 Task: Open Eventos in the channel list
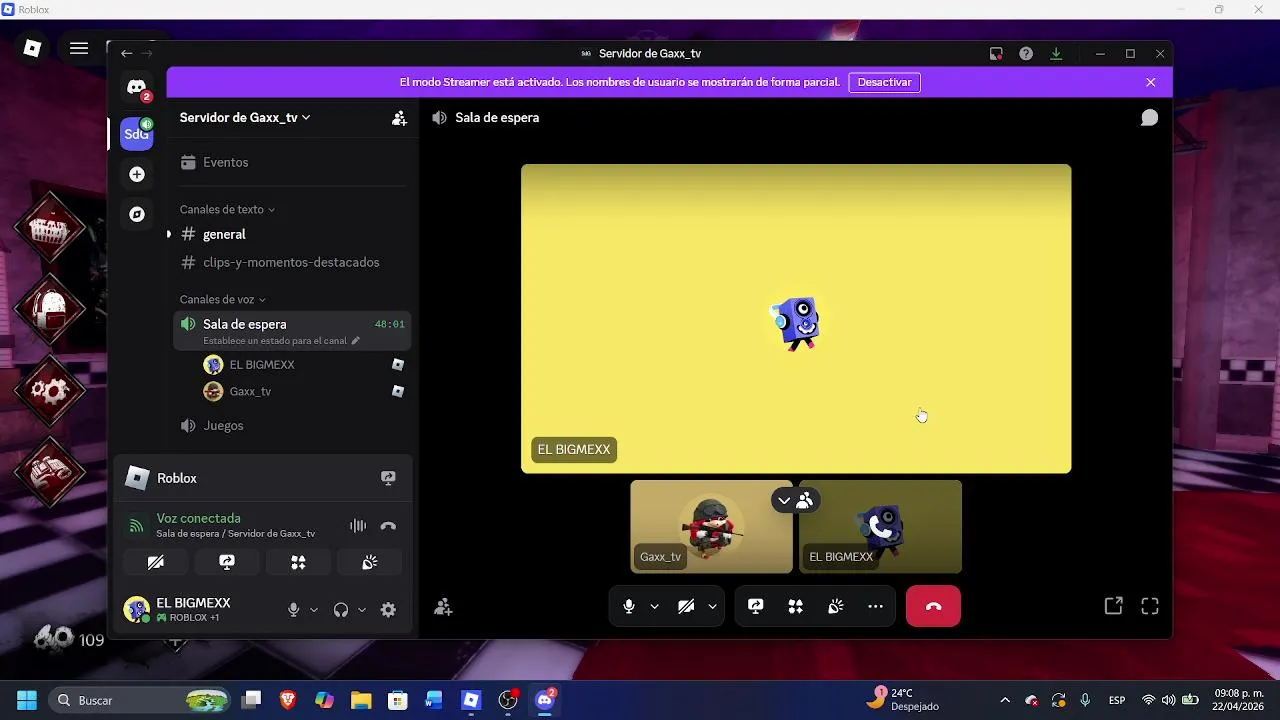pos(292,162)
